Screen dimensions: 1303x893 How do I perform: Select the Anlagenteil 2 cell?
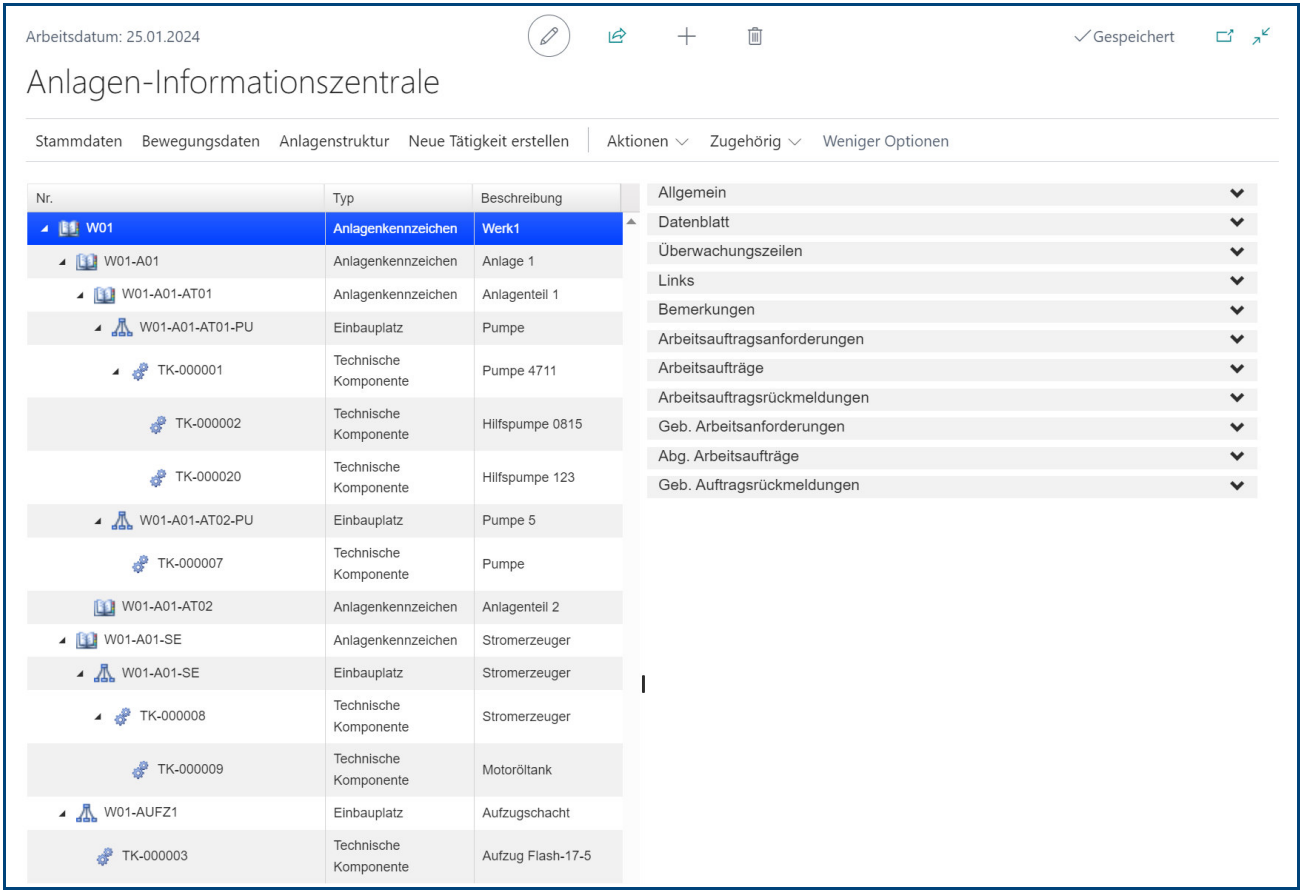pos(548,607)
